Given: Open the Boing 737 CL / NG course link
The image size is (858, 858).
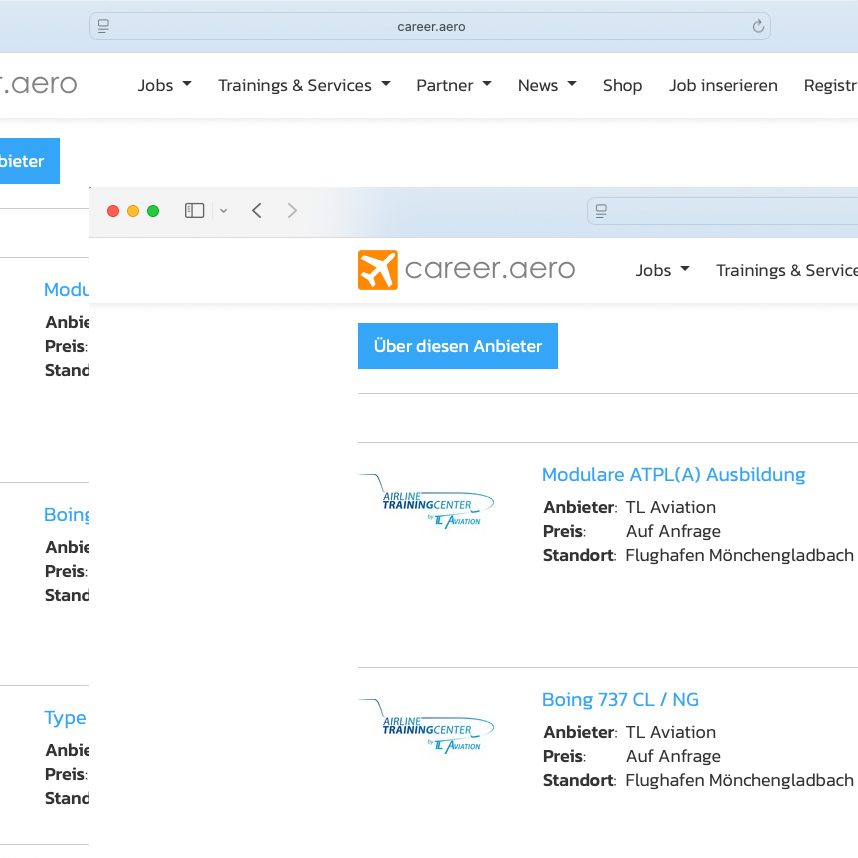Looking at the screenshot, I should coord(620,699).
